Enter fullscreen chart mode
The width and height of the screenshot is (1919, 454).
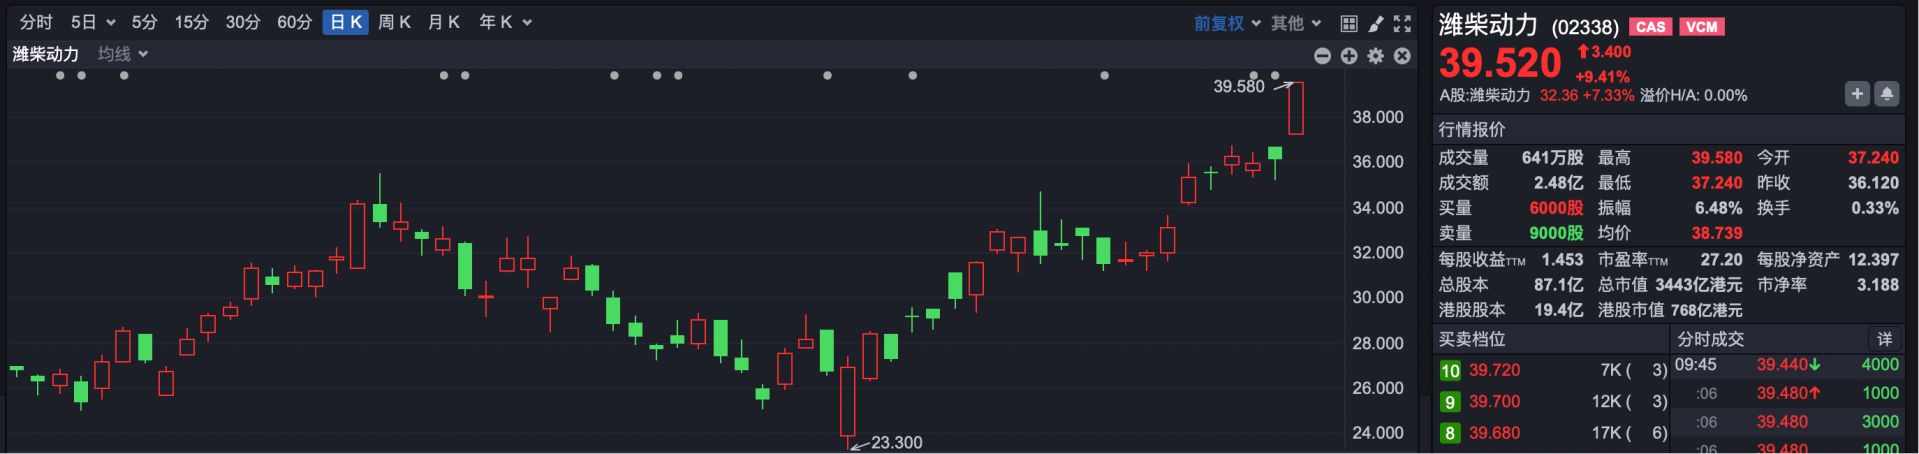1402,23
